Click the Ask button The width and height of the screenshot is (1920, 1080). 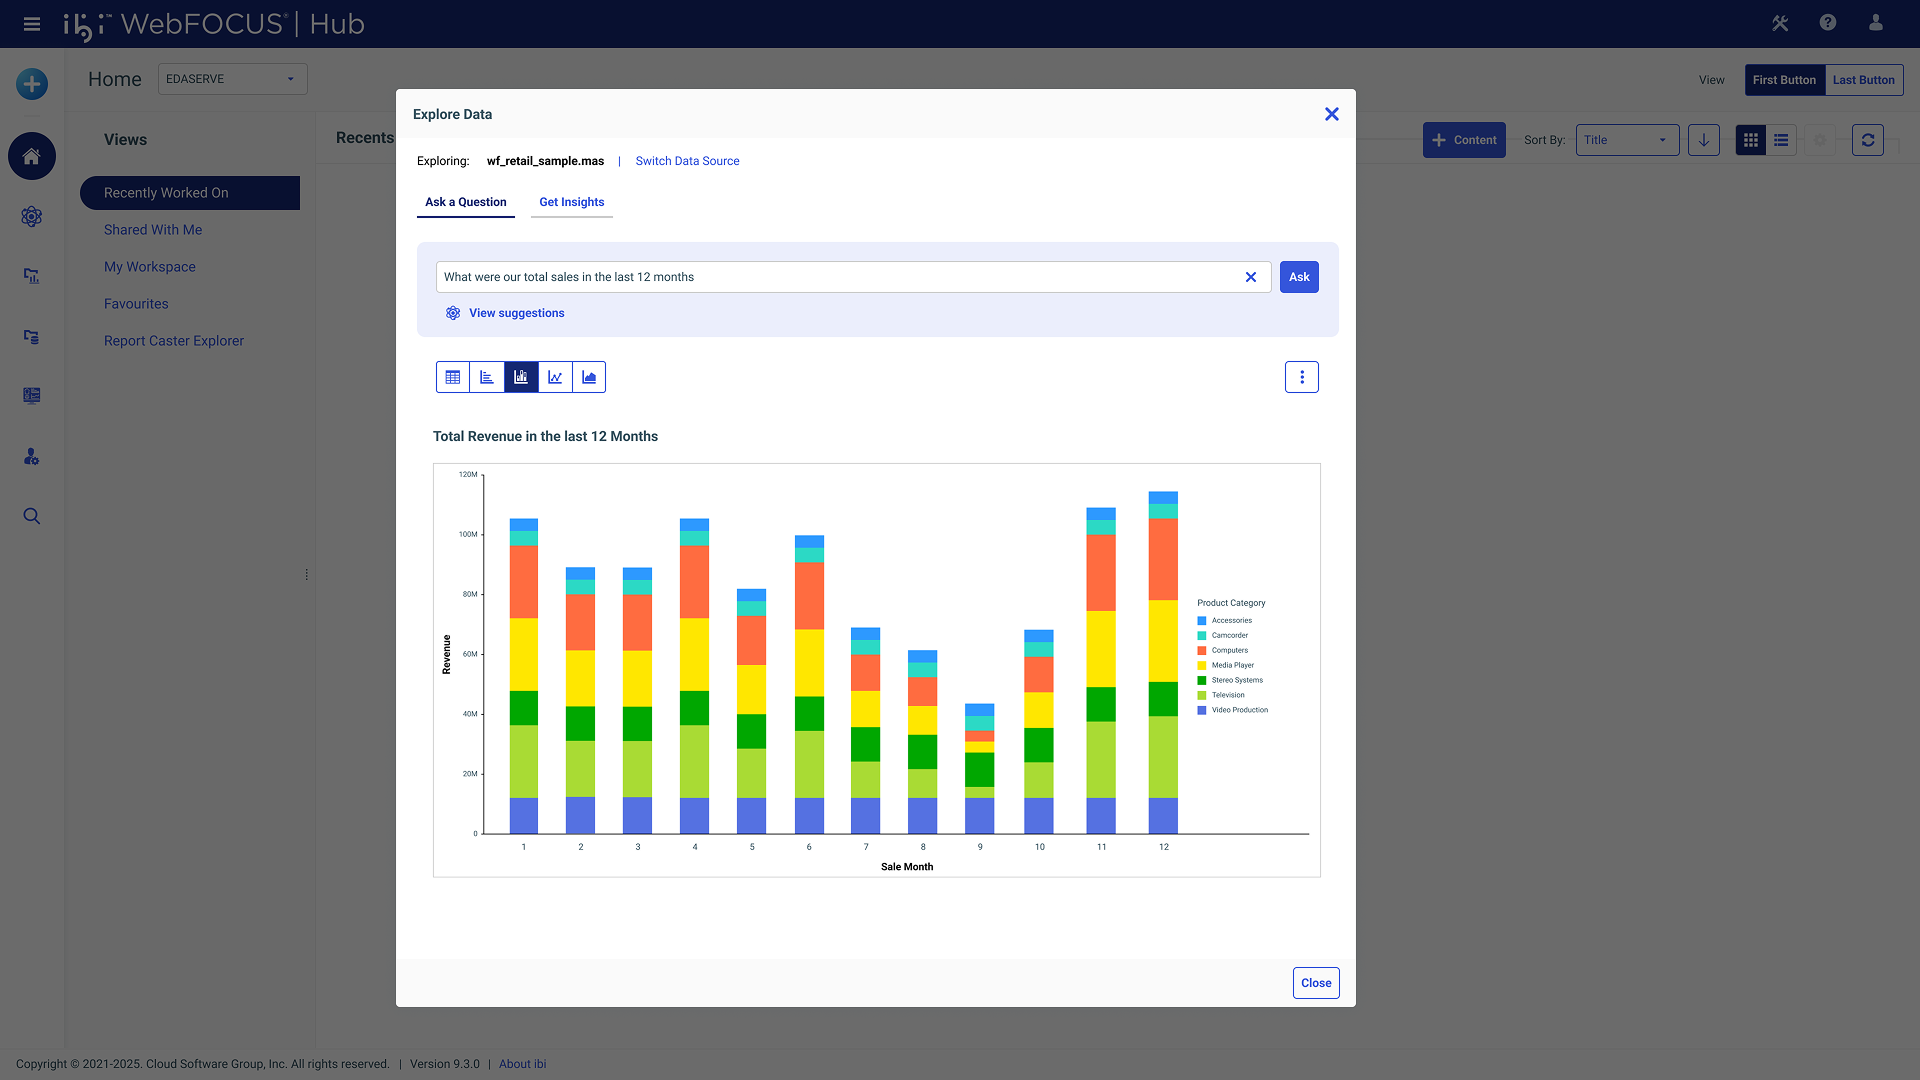[x=1298, y=277]
